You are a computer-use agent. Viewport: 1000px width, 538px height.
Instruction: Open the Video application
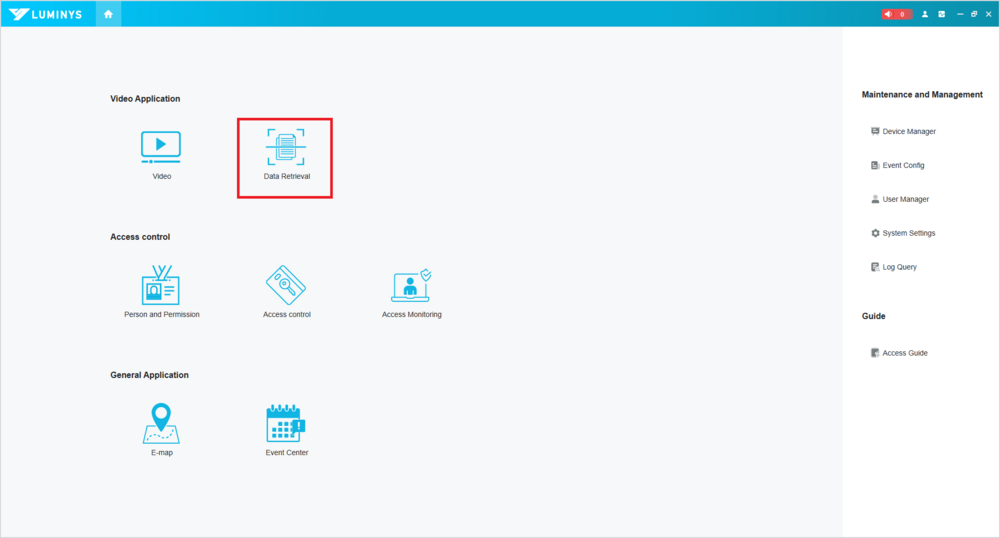point(161,148)
